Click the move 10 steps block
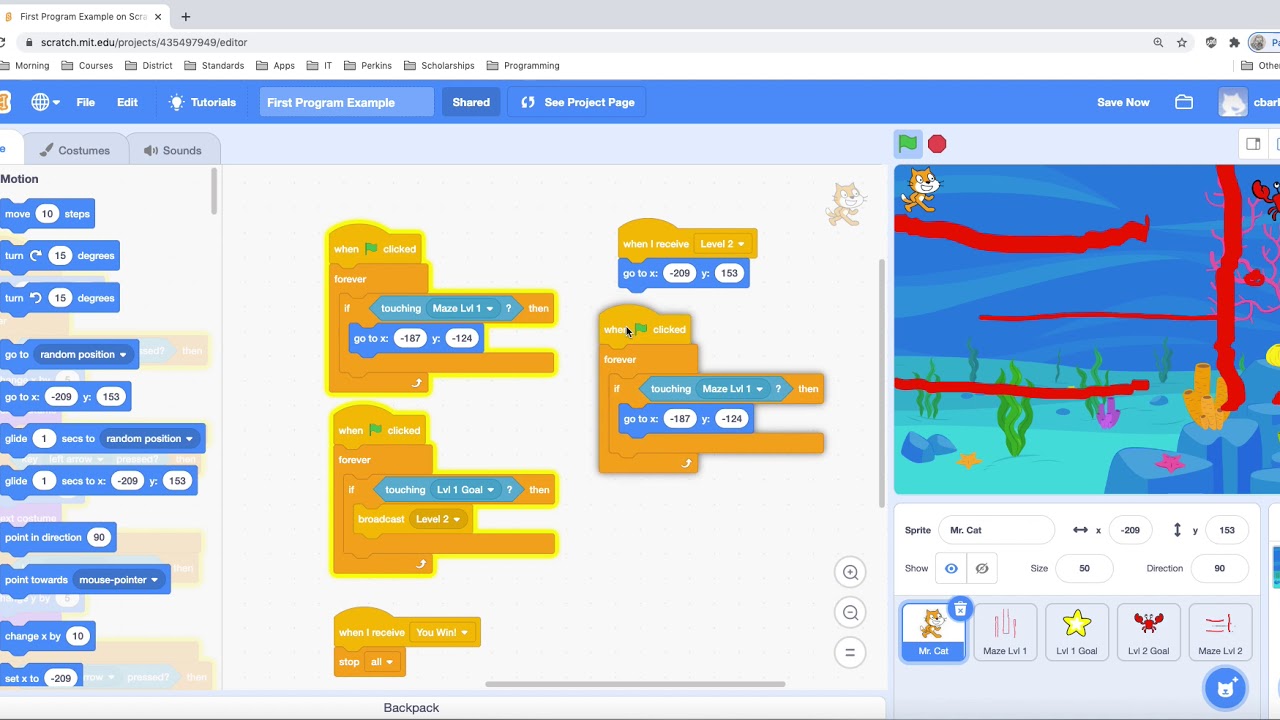The width and height of the screenshot is (1280, 720). (45, 214)
